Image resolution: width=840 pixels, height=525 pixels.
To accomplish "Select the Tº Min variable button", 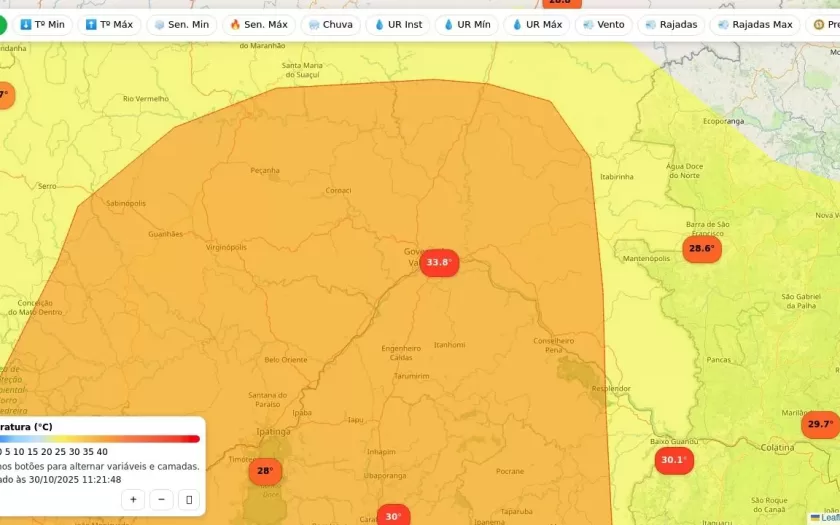I will (42, 25).
